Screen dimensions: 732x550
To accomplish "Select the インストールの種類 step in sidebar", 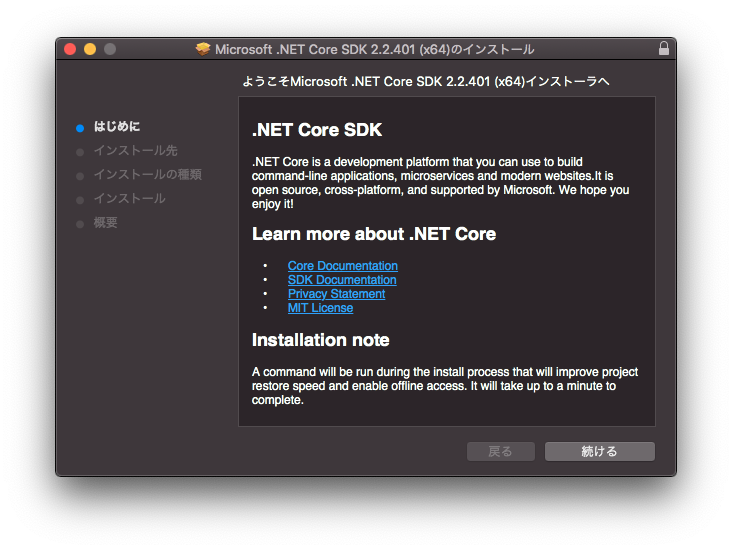I will [x=148, y=175].
